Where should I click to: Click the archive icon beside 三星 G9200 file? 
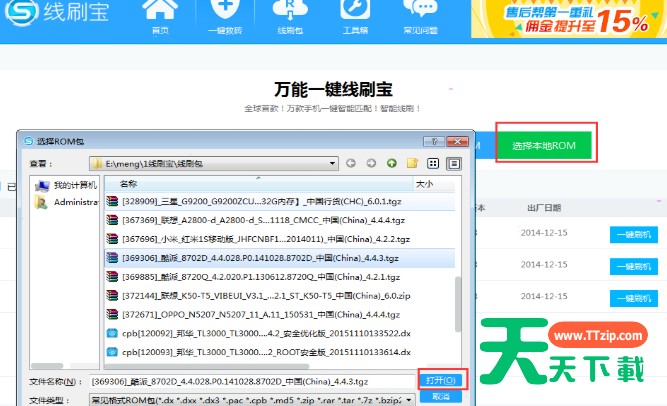(x=112, y=201)
